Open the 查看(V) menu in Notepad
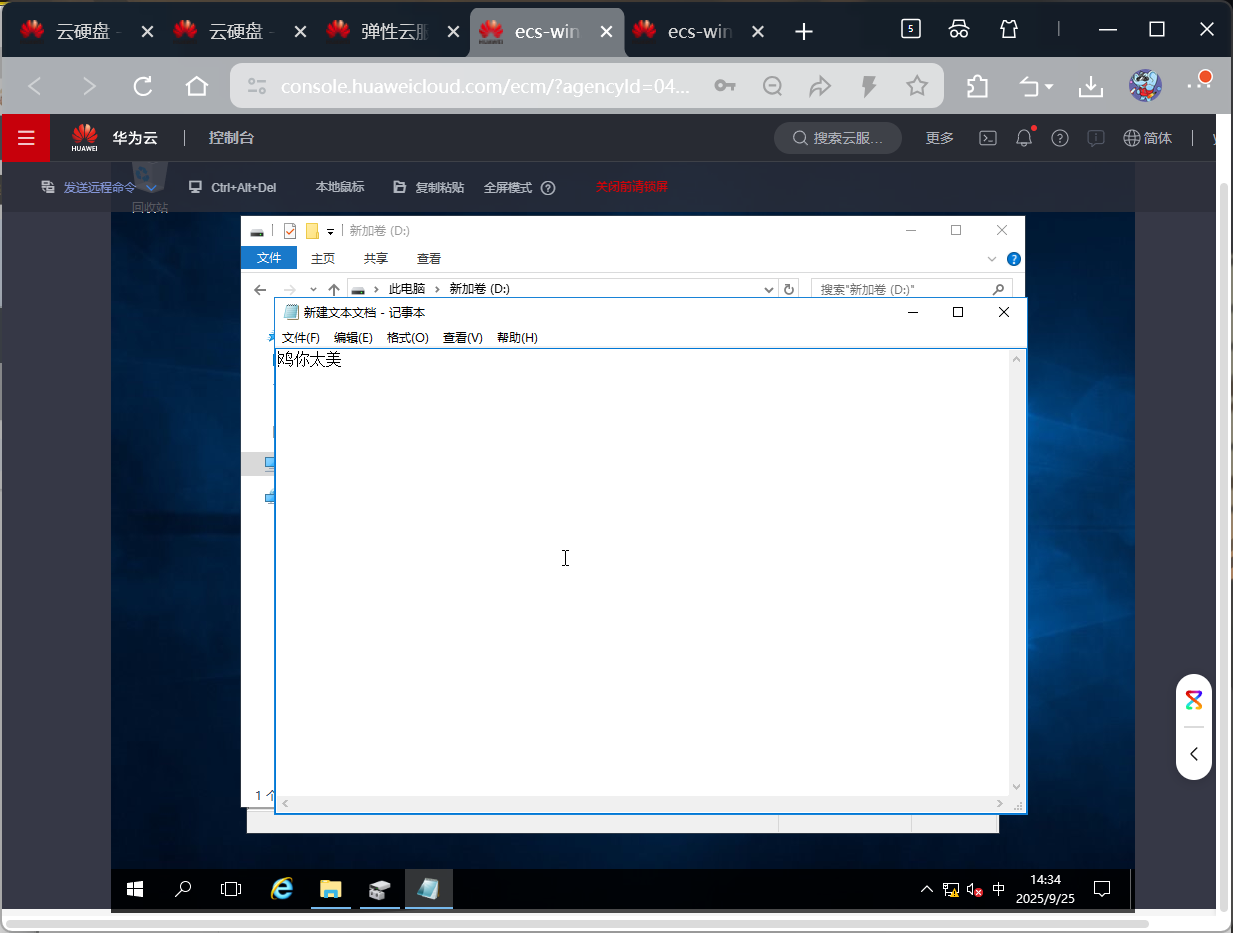Image resolution: width=1233 pixels, height=933 pixels. [x=463, y=338]
